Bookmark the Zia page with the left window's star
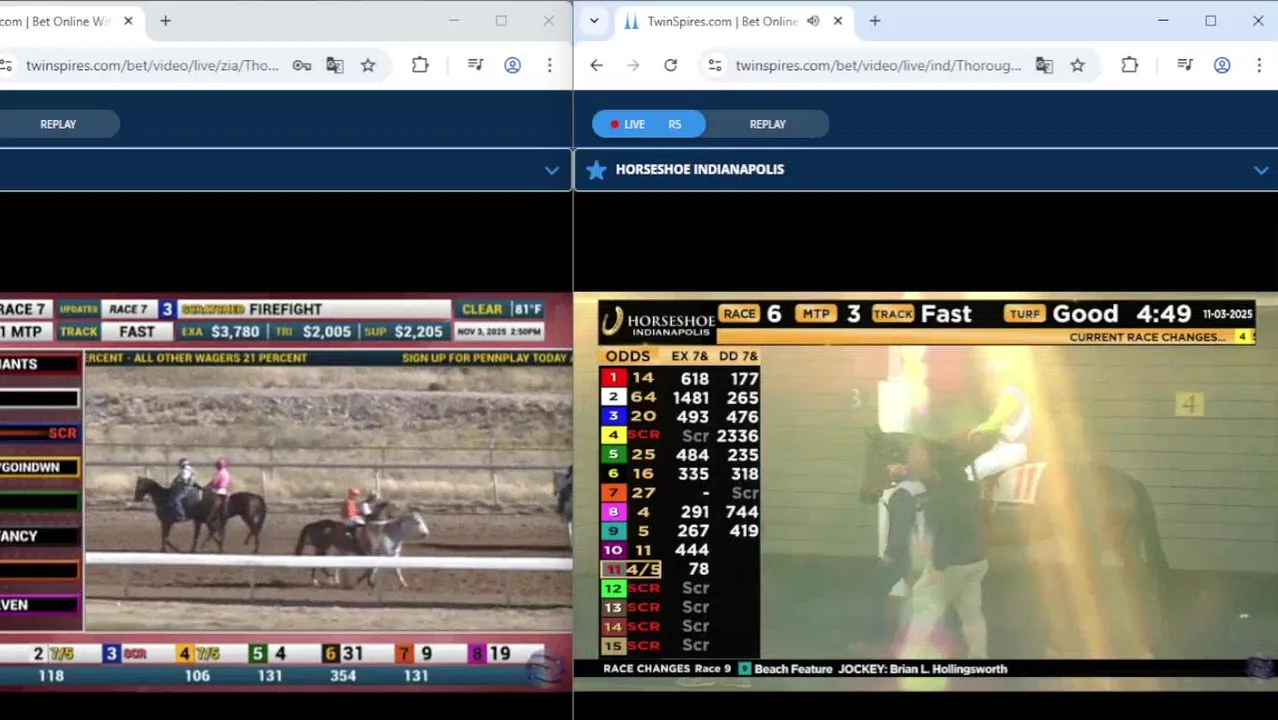 coord(368,65)
